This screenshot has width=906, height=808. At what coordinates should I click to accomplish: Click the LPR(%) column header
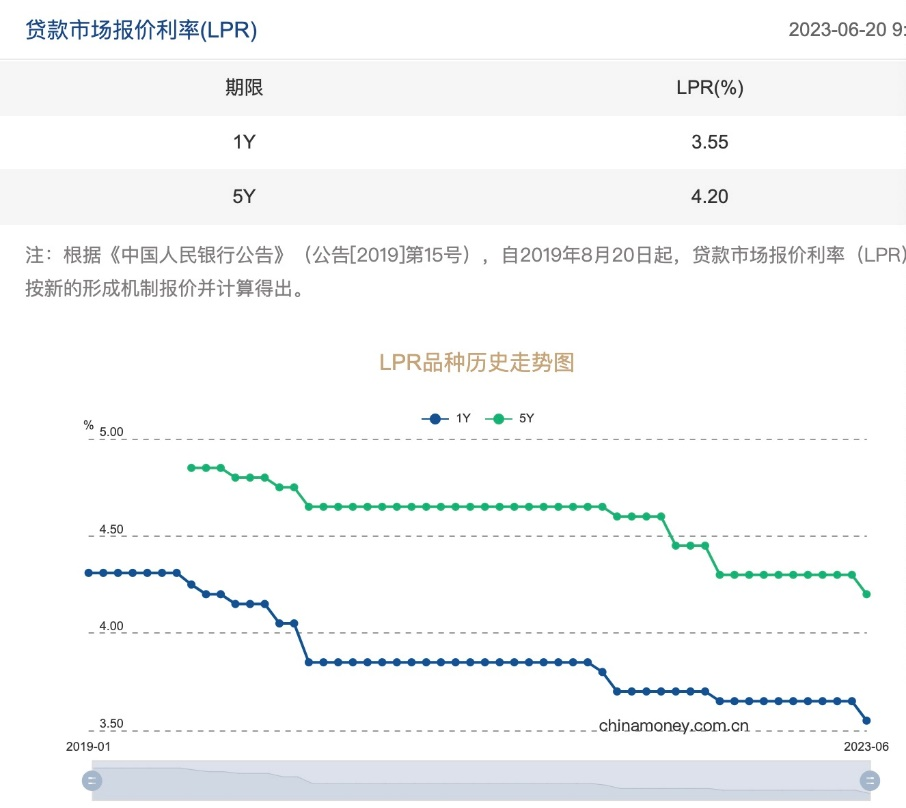click(709, 87)
